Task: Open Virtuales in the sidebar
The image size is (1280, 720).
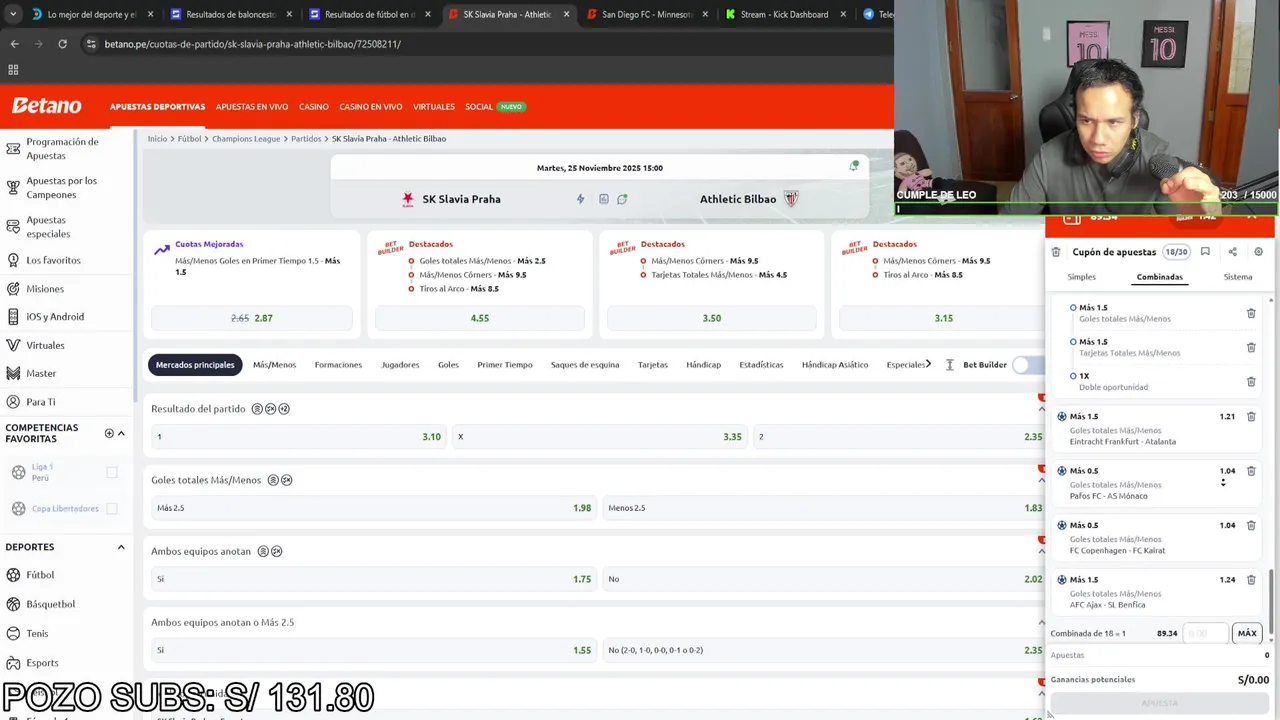Action: tap(45, 345)
